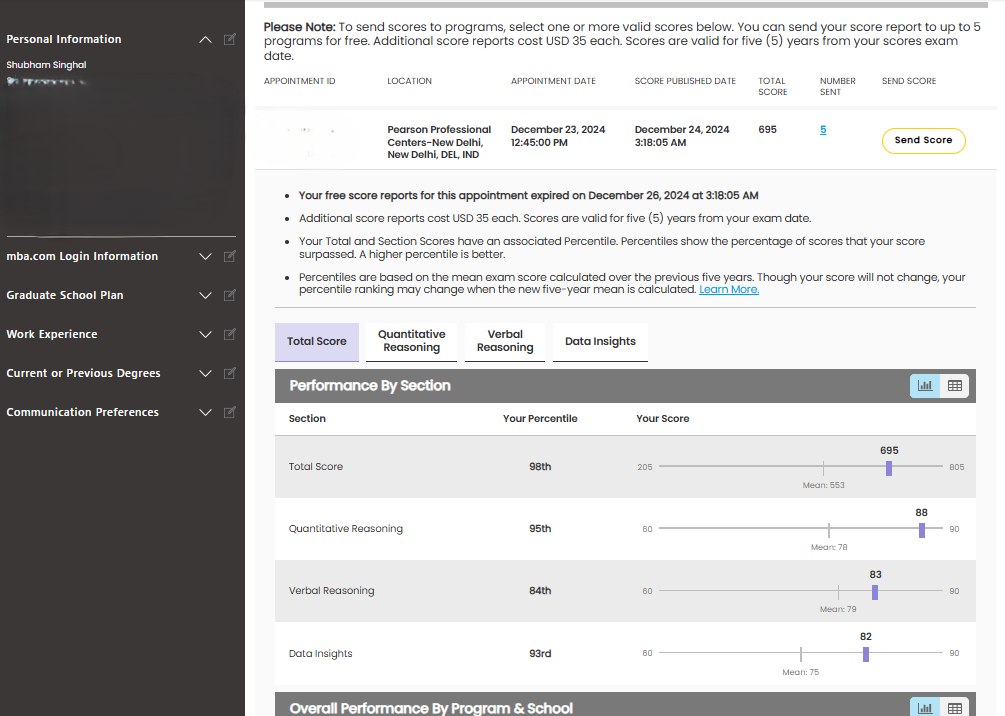
Task: Edit Current or Previous Degrees section
Action: pyautogui.click(x=230, y=374)
